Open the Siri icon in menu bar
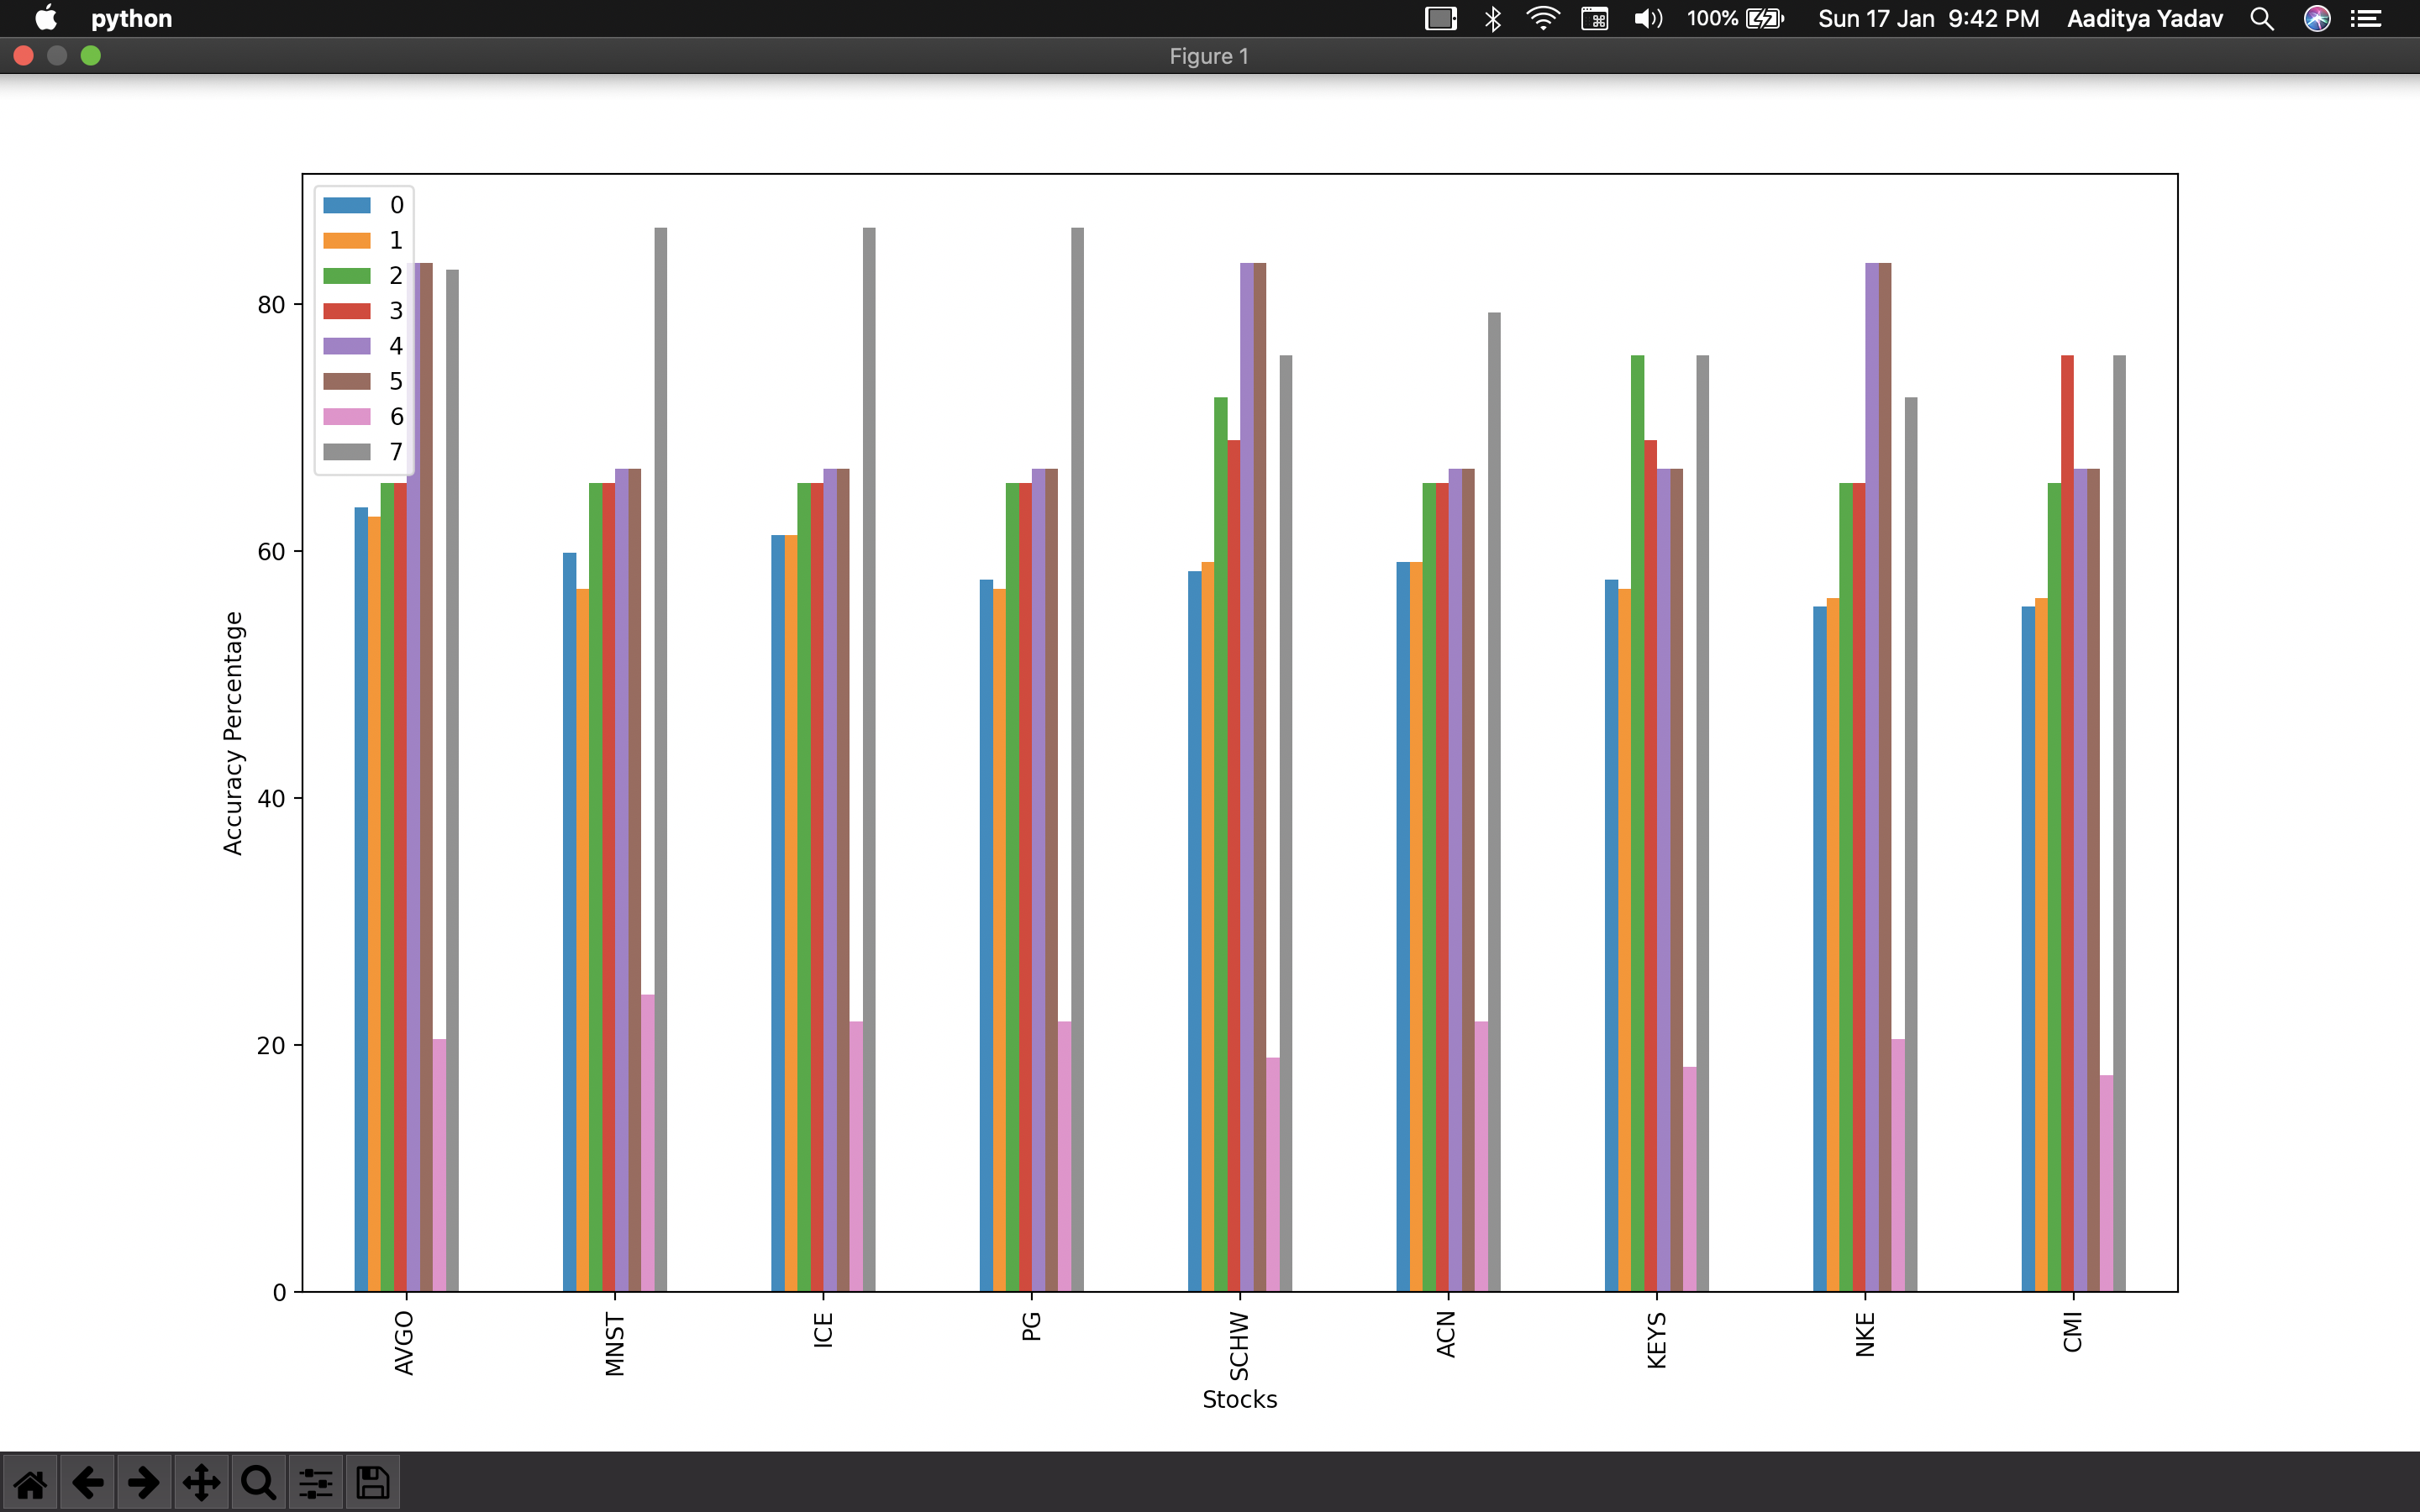 [2317, 19]
